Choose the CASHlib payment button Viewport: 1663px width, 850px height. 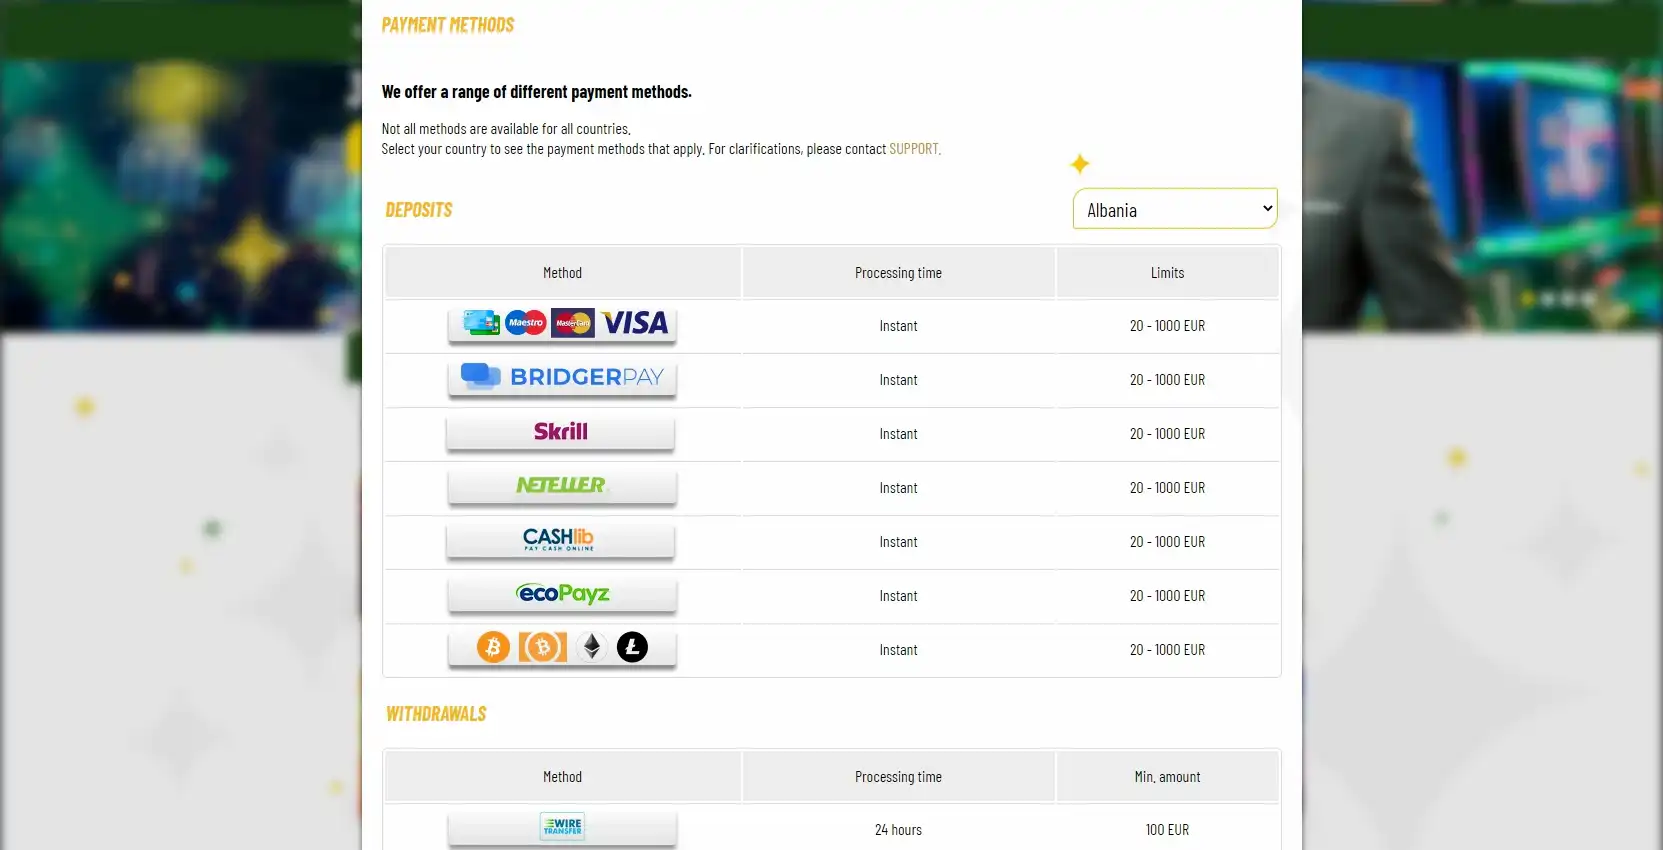click(x=559, y=540)
